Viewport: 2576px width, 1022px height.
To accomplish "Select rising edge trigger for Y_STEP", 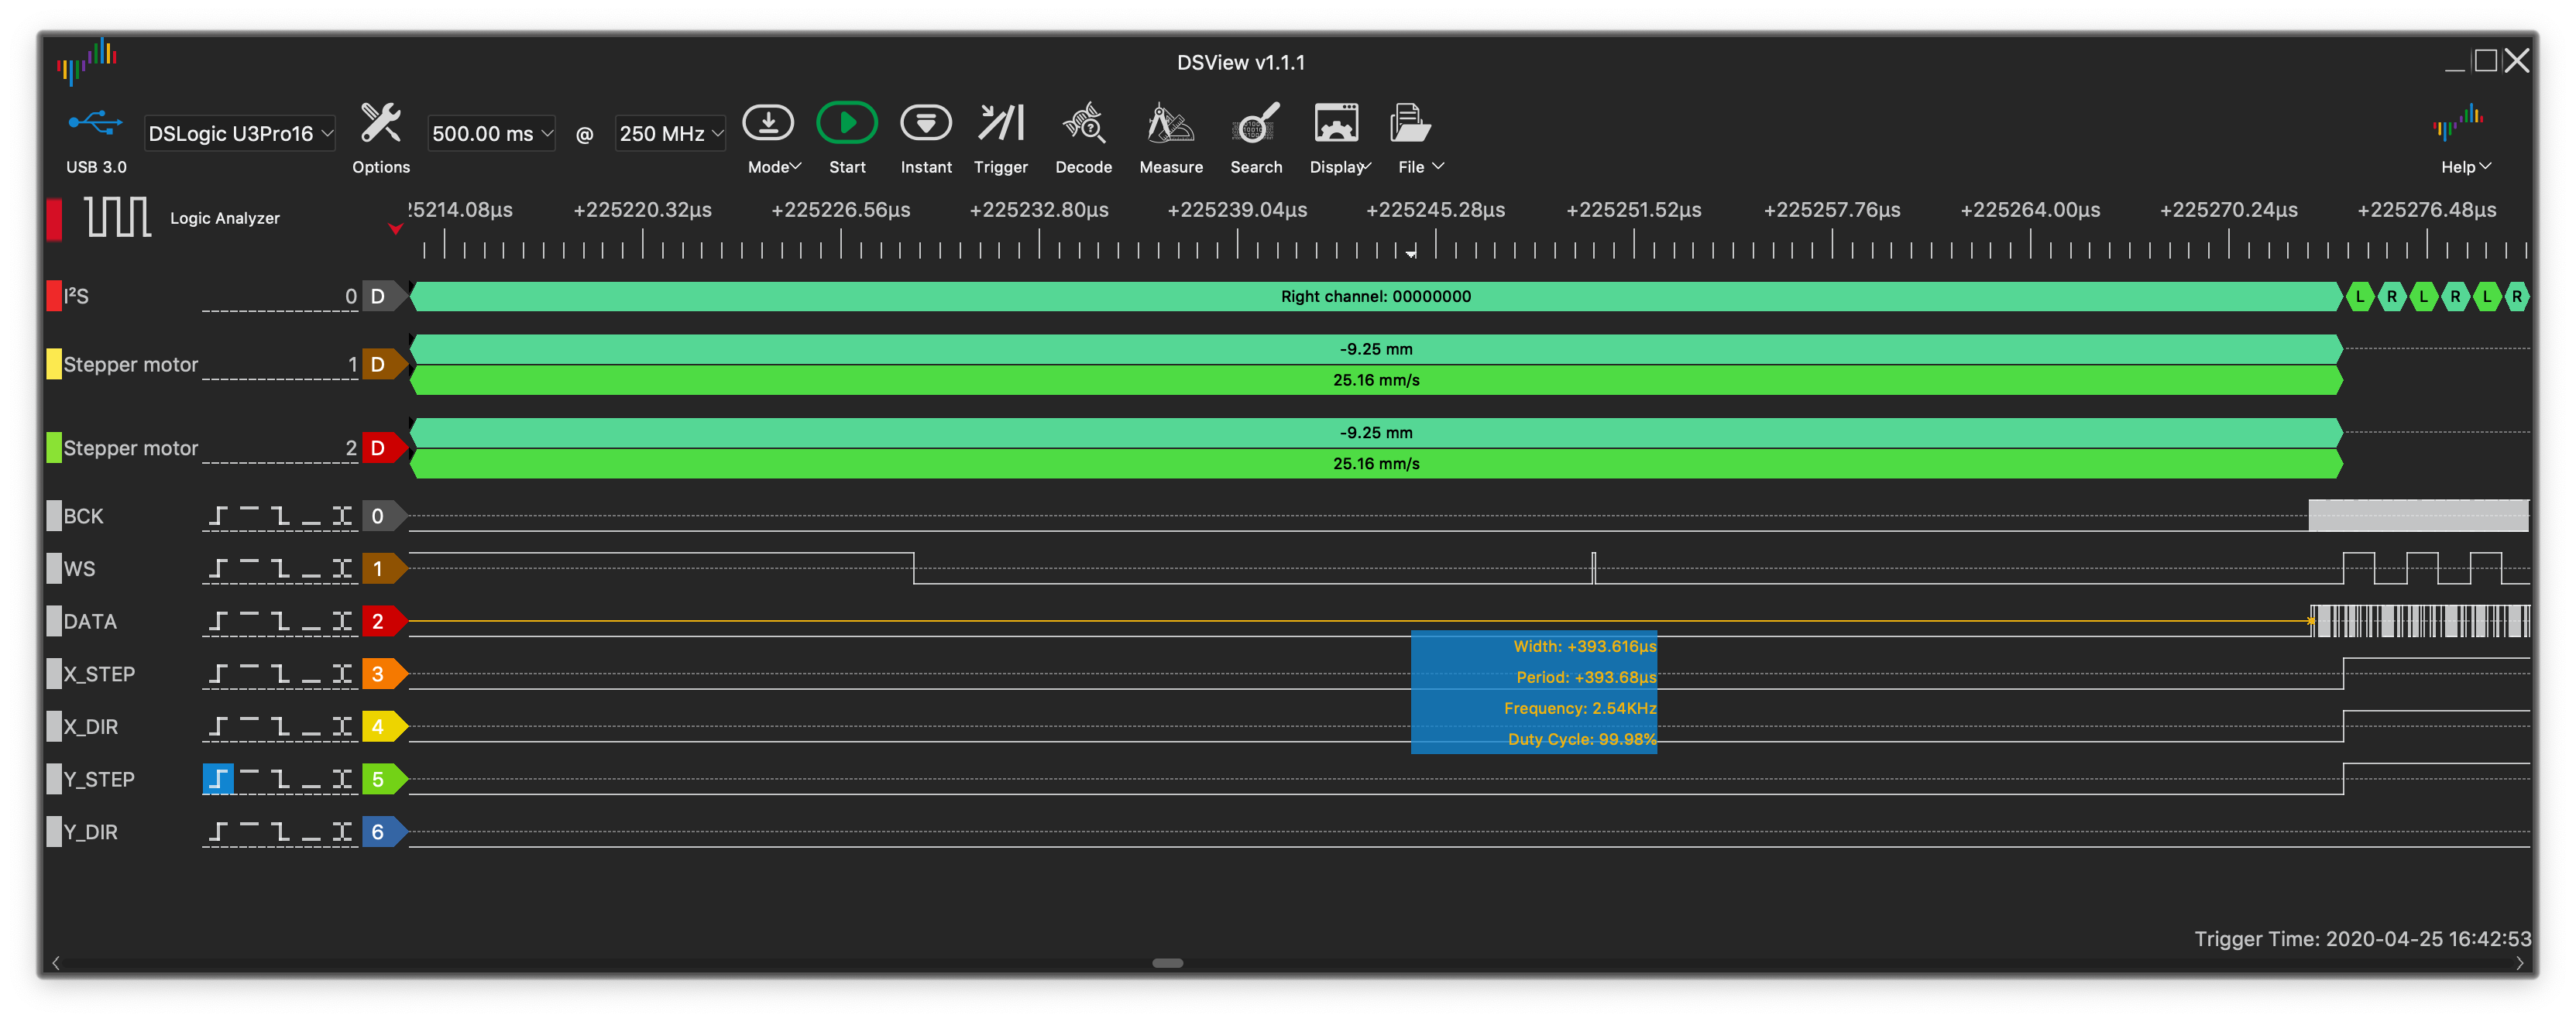I will (x=218, y=779).
